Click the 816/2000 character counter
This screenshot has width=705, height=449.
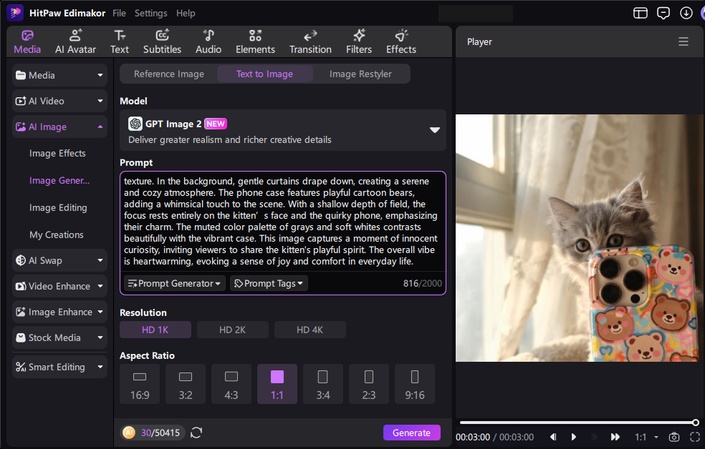[x=422, y=283]
